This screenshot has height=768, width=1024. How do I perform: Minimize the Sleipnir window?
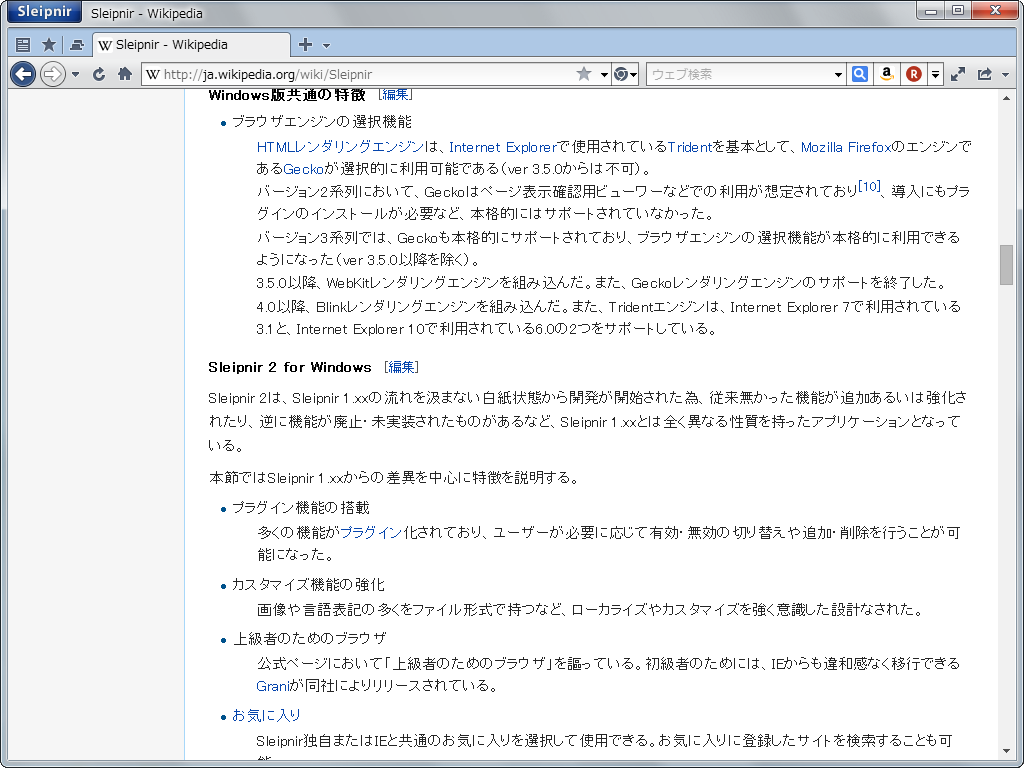931,10
